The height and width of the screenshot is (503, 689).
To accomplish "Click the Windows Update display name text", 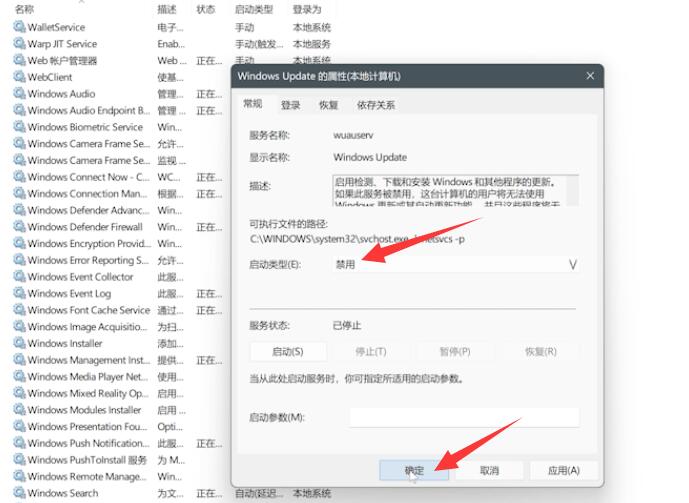I will pos(370,157).
